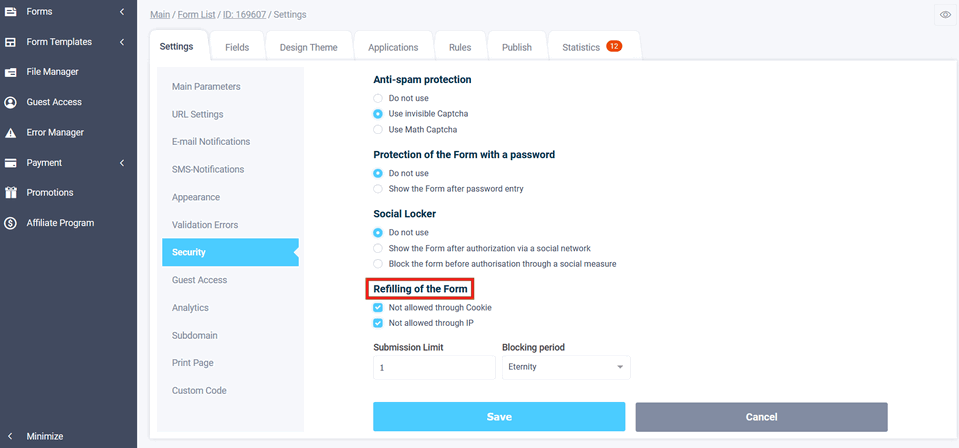Click the Save button
This screenshot has width=959, height=448.
499,417
